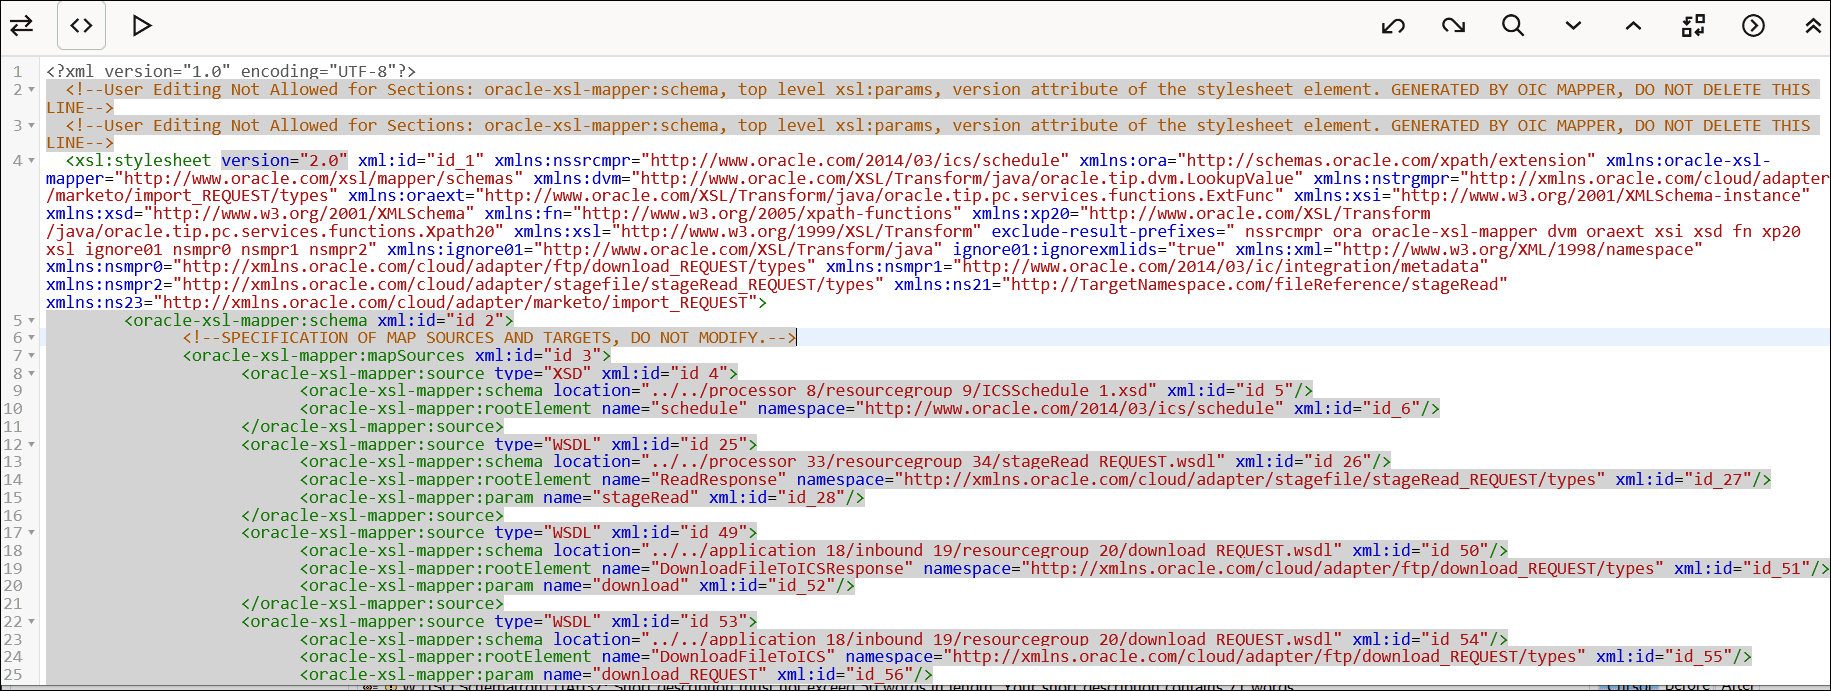Click the param name="download_REQUEST" on line 25

point(655,675)
